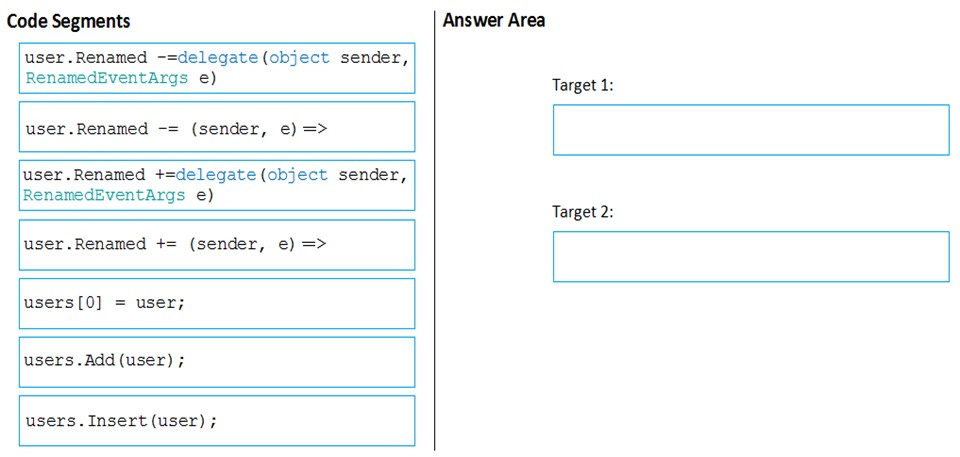Click the vertical divider between panels
Screen dimensions: 960x457
[435, 230]
